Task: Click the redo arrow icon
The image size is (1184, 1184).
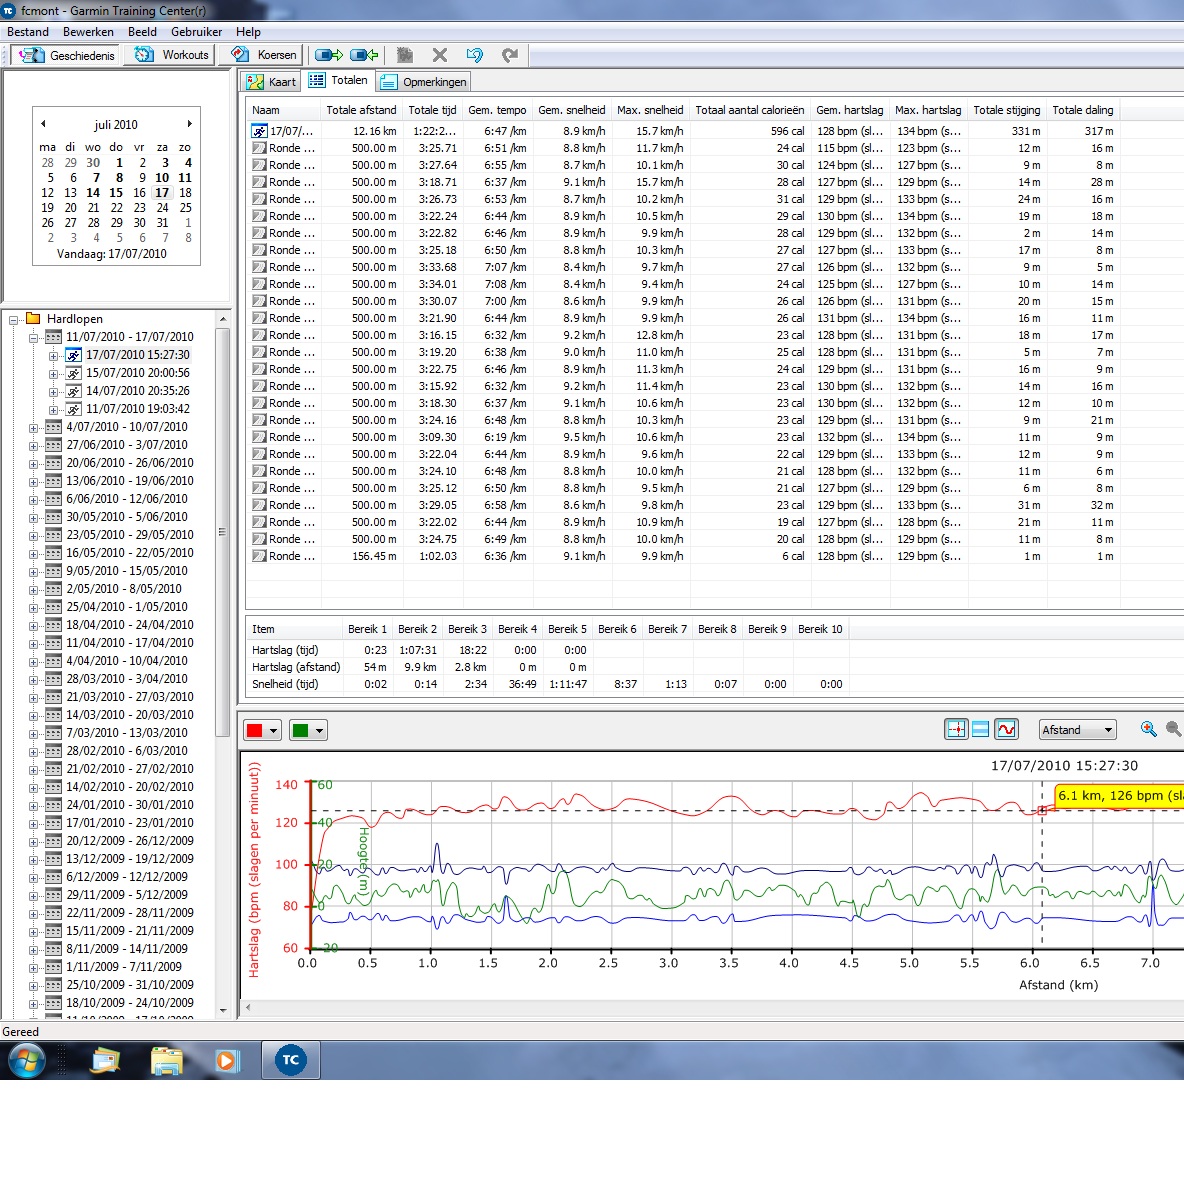Action: [x=510, y=55]
